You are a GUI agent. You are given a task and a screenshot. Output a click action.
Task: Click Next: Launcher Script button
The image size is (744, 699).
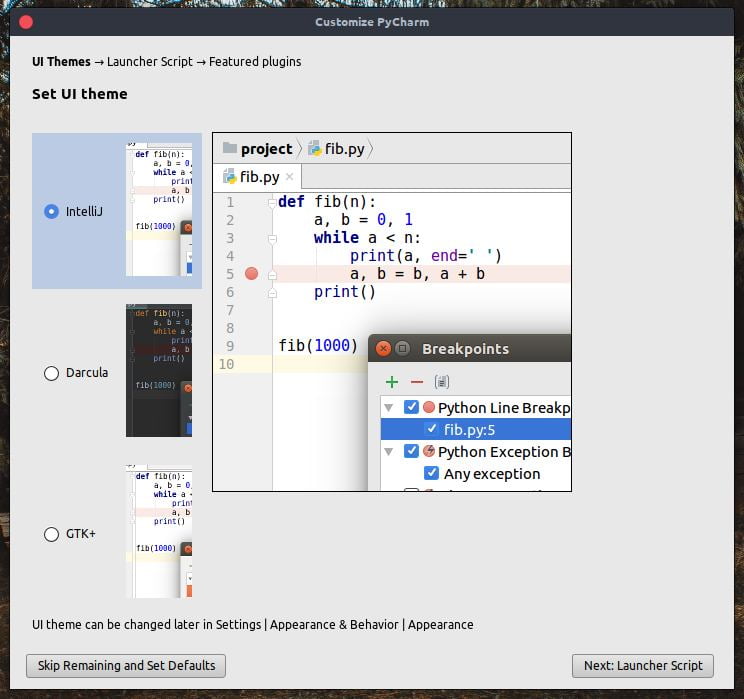tap(642, 666)
